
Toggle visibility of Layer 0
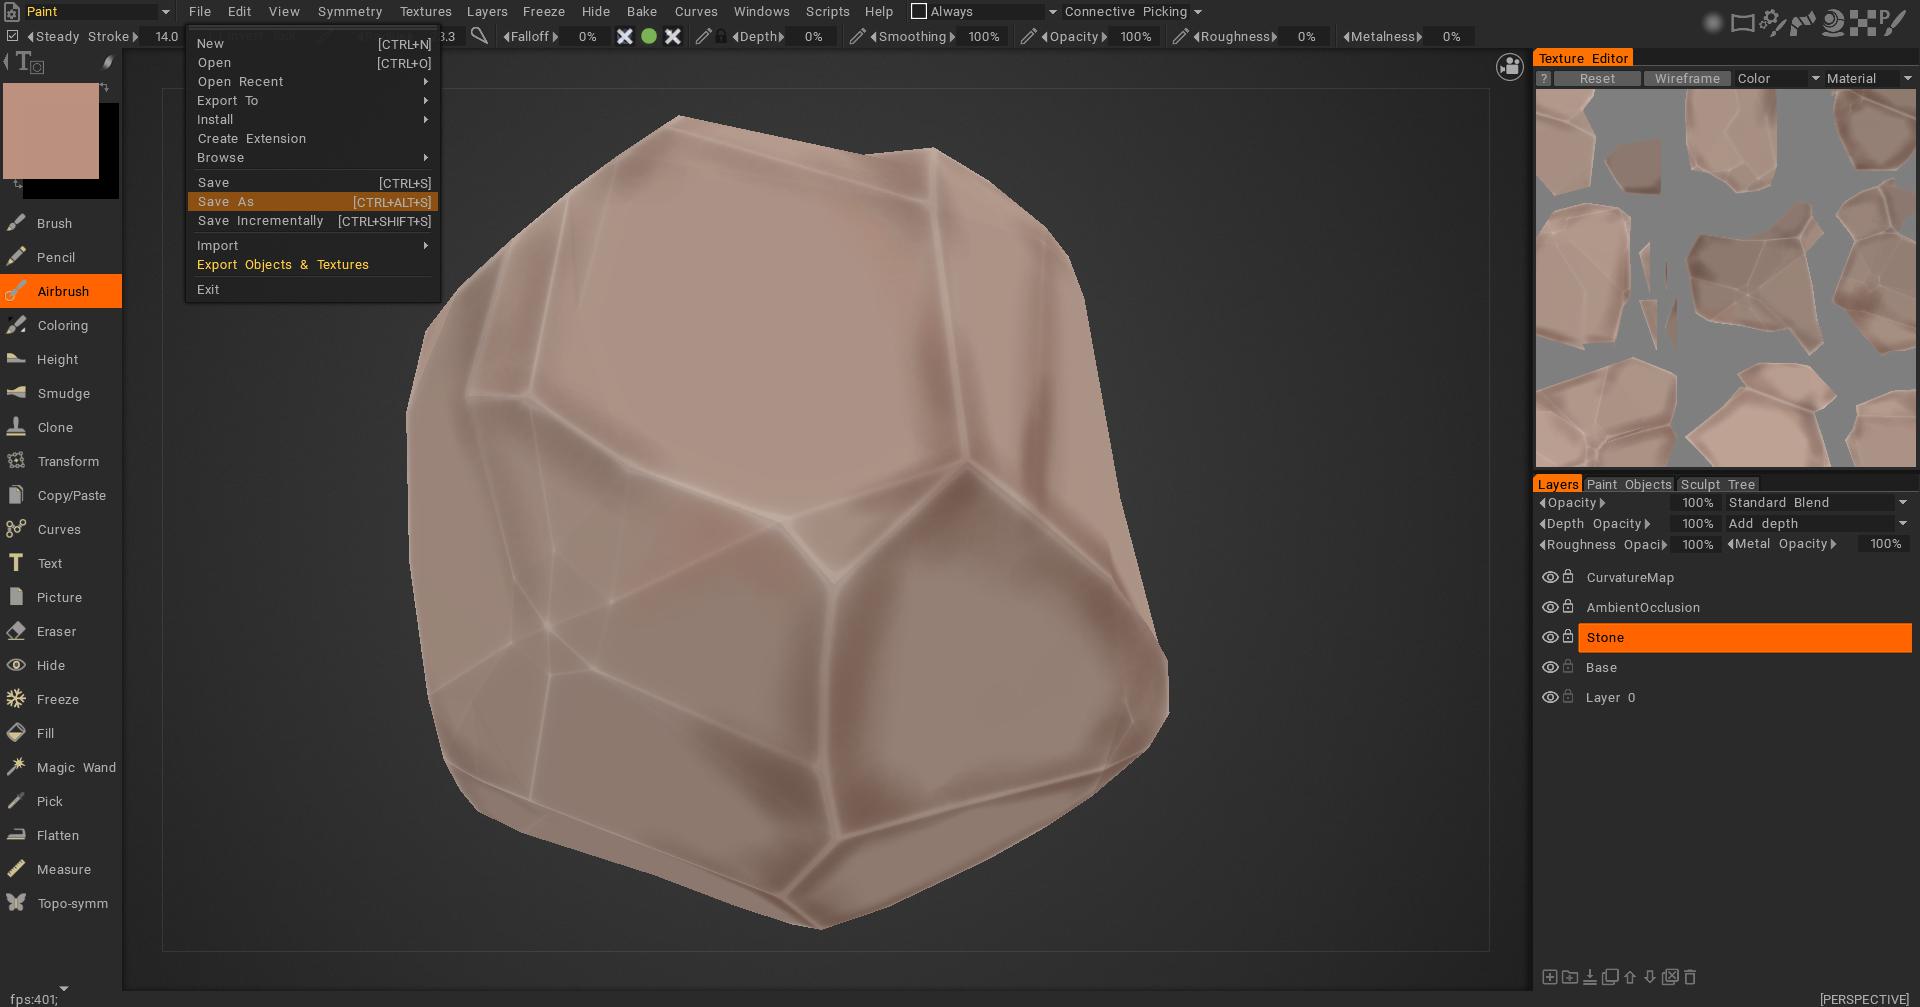[x=1550, y=697]
